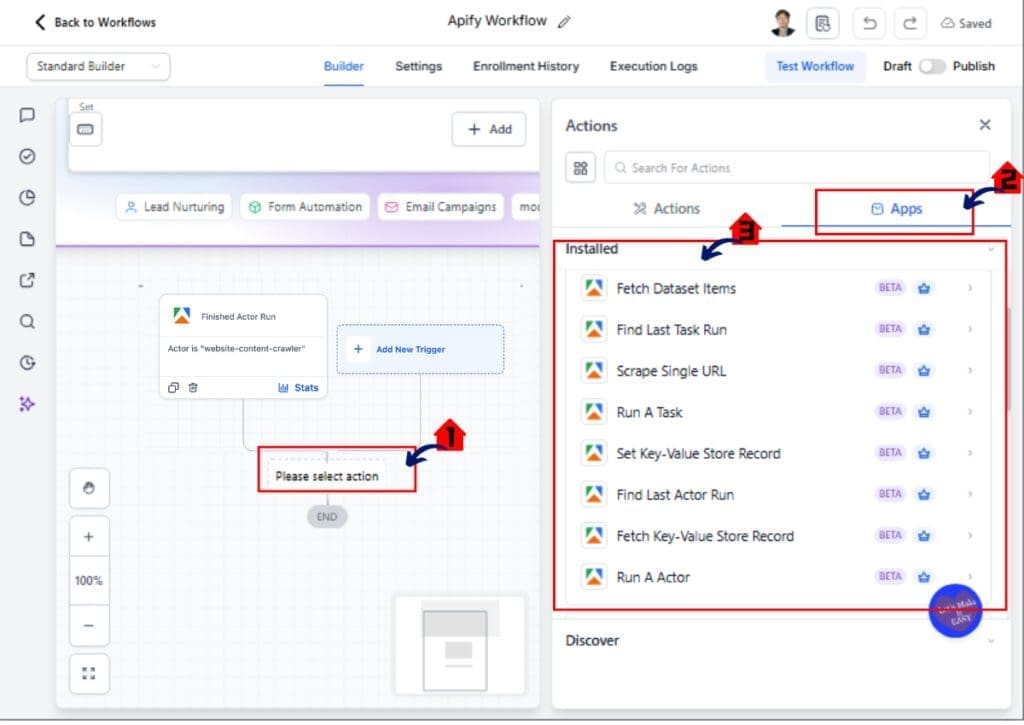The height and width of the screenshot is (725, 1024).
Task: Open the user profile avatar
Action: coord(782,24)
